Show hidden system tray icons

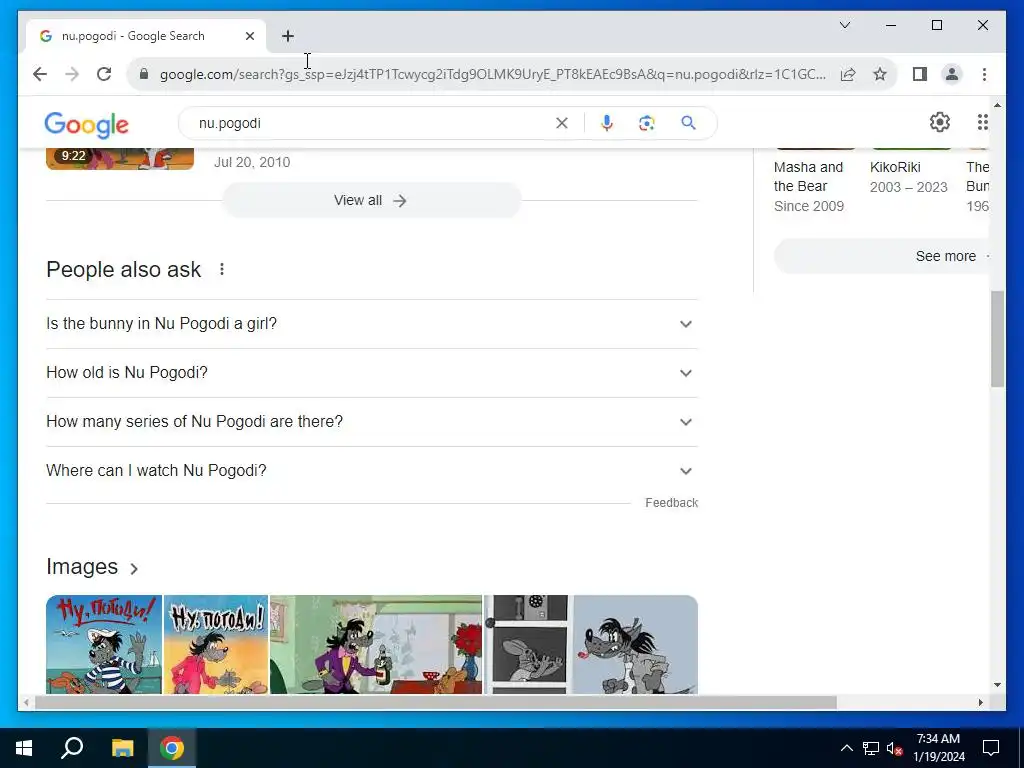click(846, 748)
